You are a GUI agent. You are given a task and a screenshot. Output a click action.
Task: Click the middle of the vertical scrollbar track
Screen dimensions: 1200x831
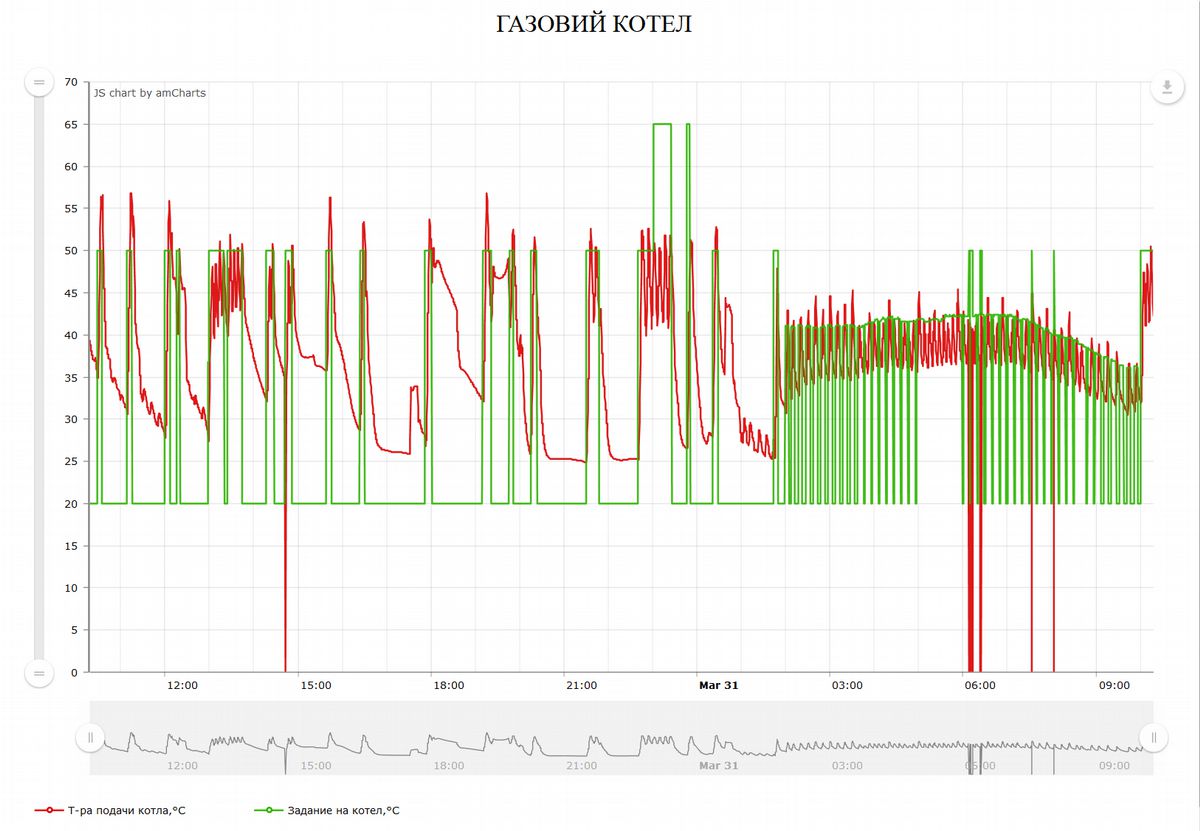(39, 377)
